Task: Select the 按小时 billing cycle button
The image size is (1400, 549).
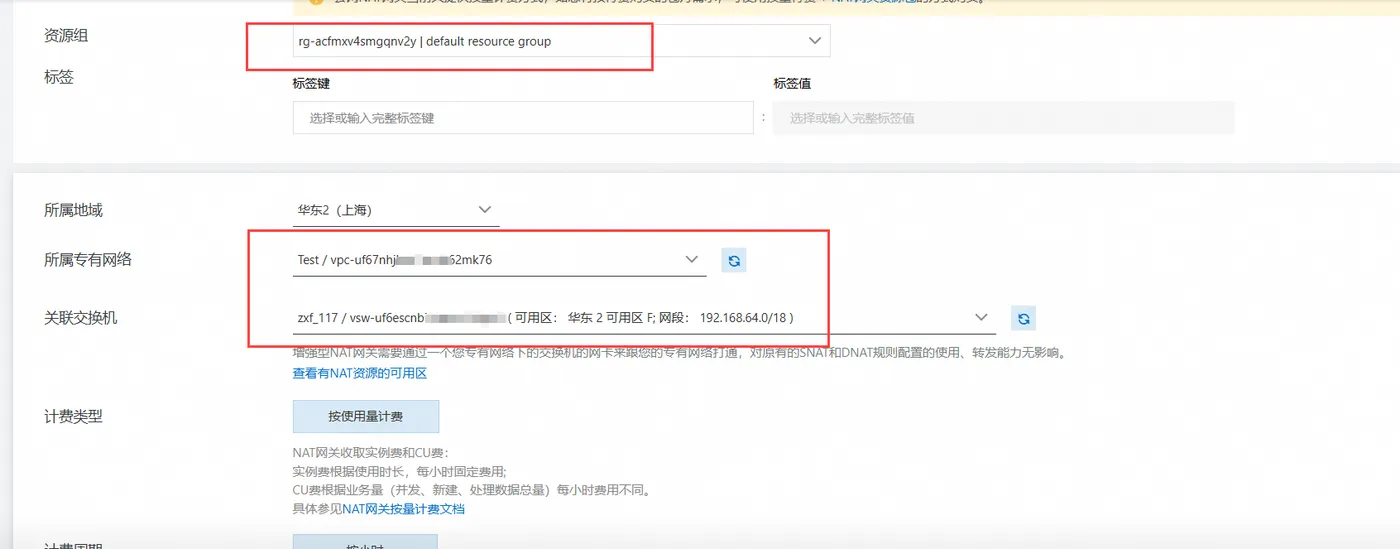Action: [365, 542]
